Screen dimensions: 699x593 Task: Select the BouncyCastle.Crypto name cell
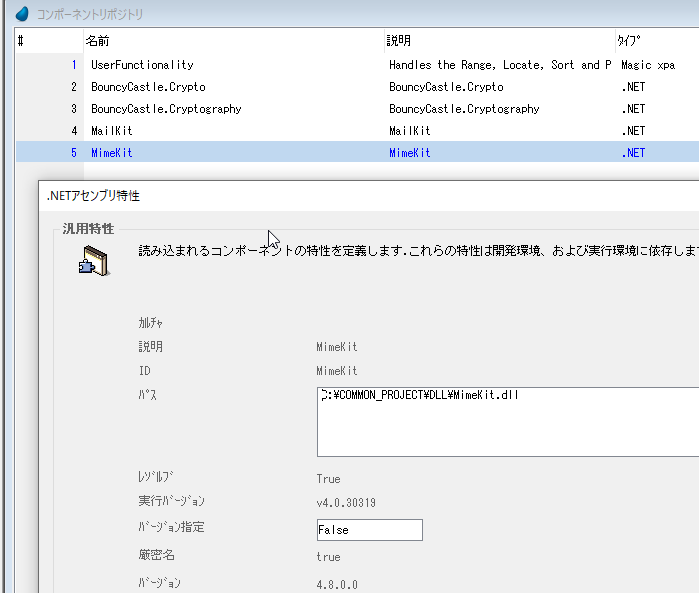[x=148, y=87]
